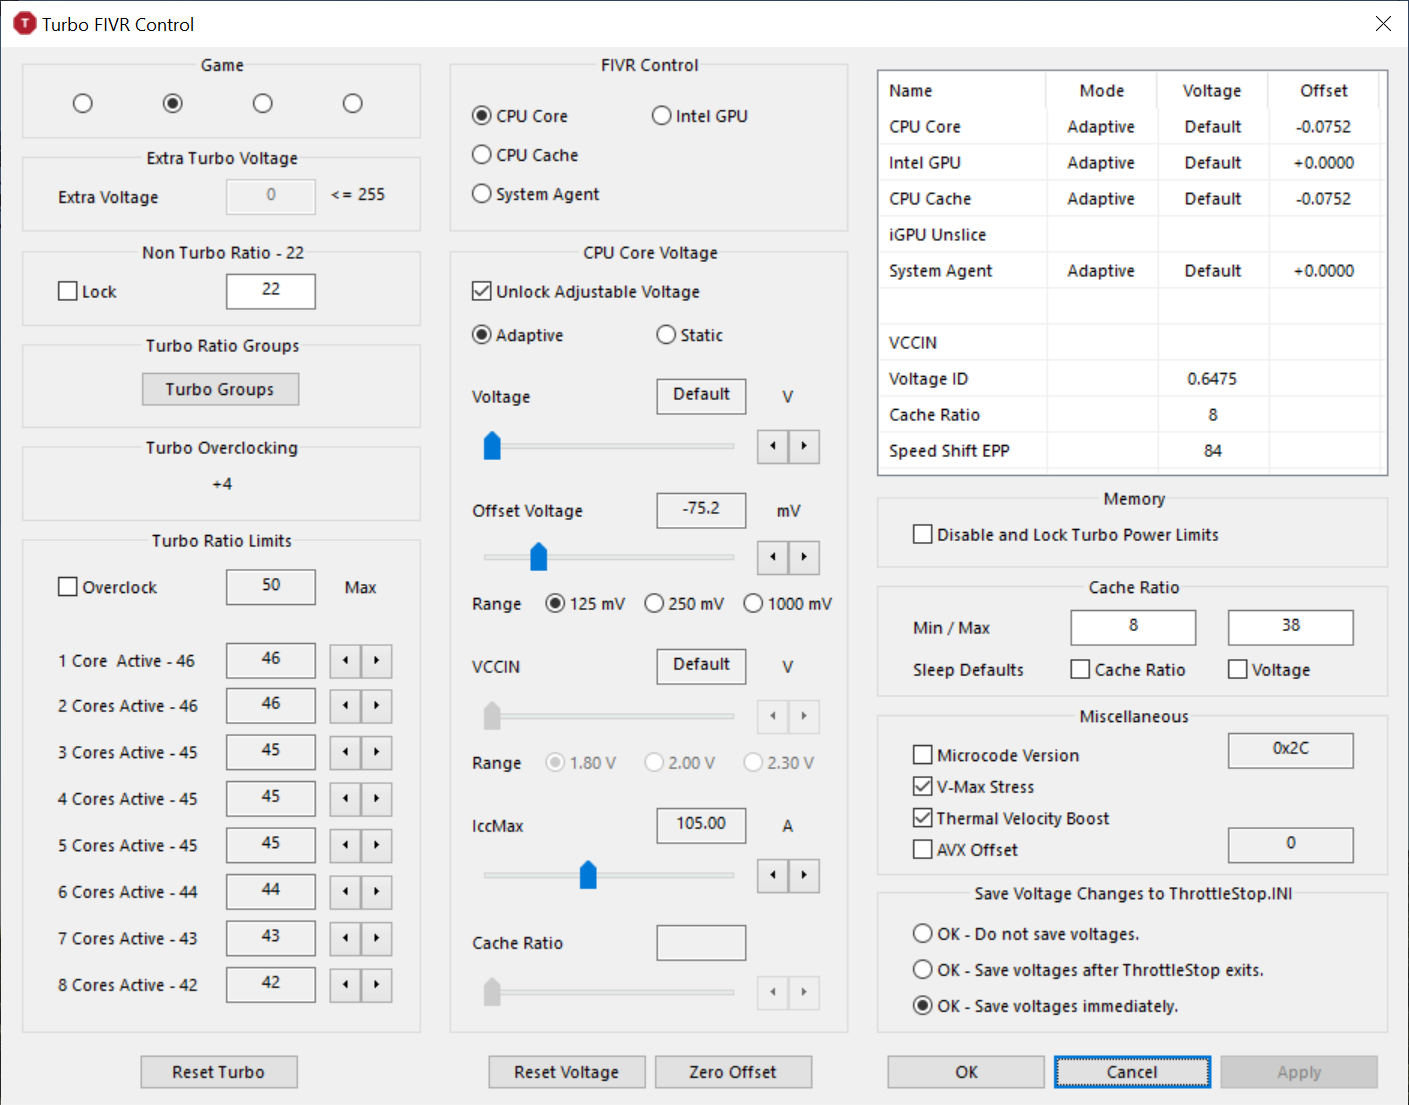Open the Turbo Groups button

(x=220, y=389)
